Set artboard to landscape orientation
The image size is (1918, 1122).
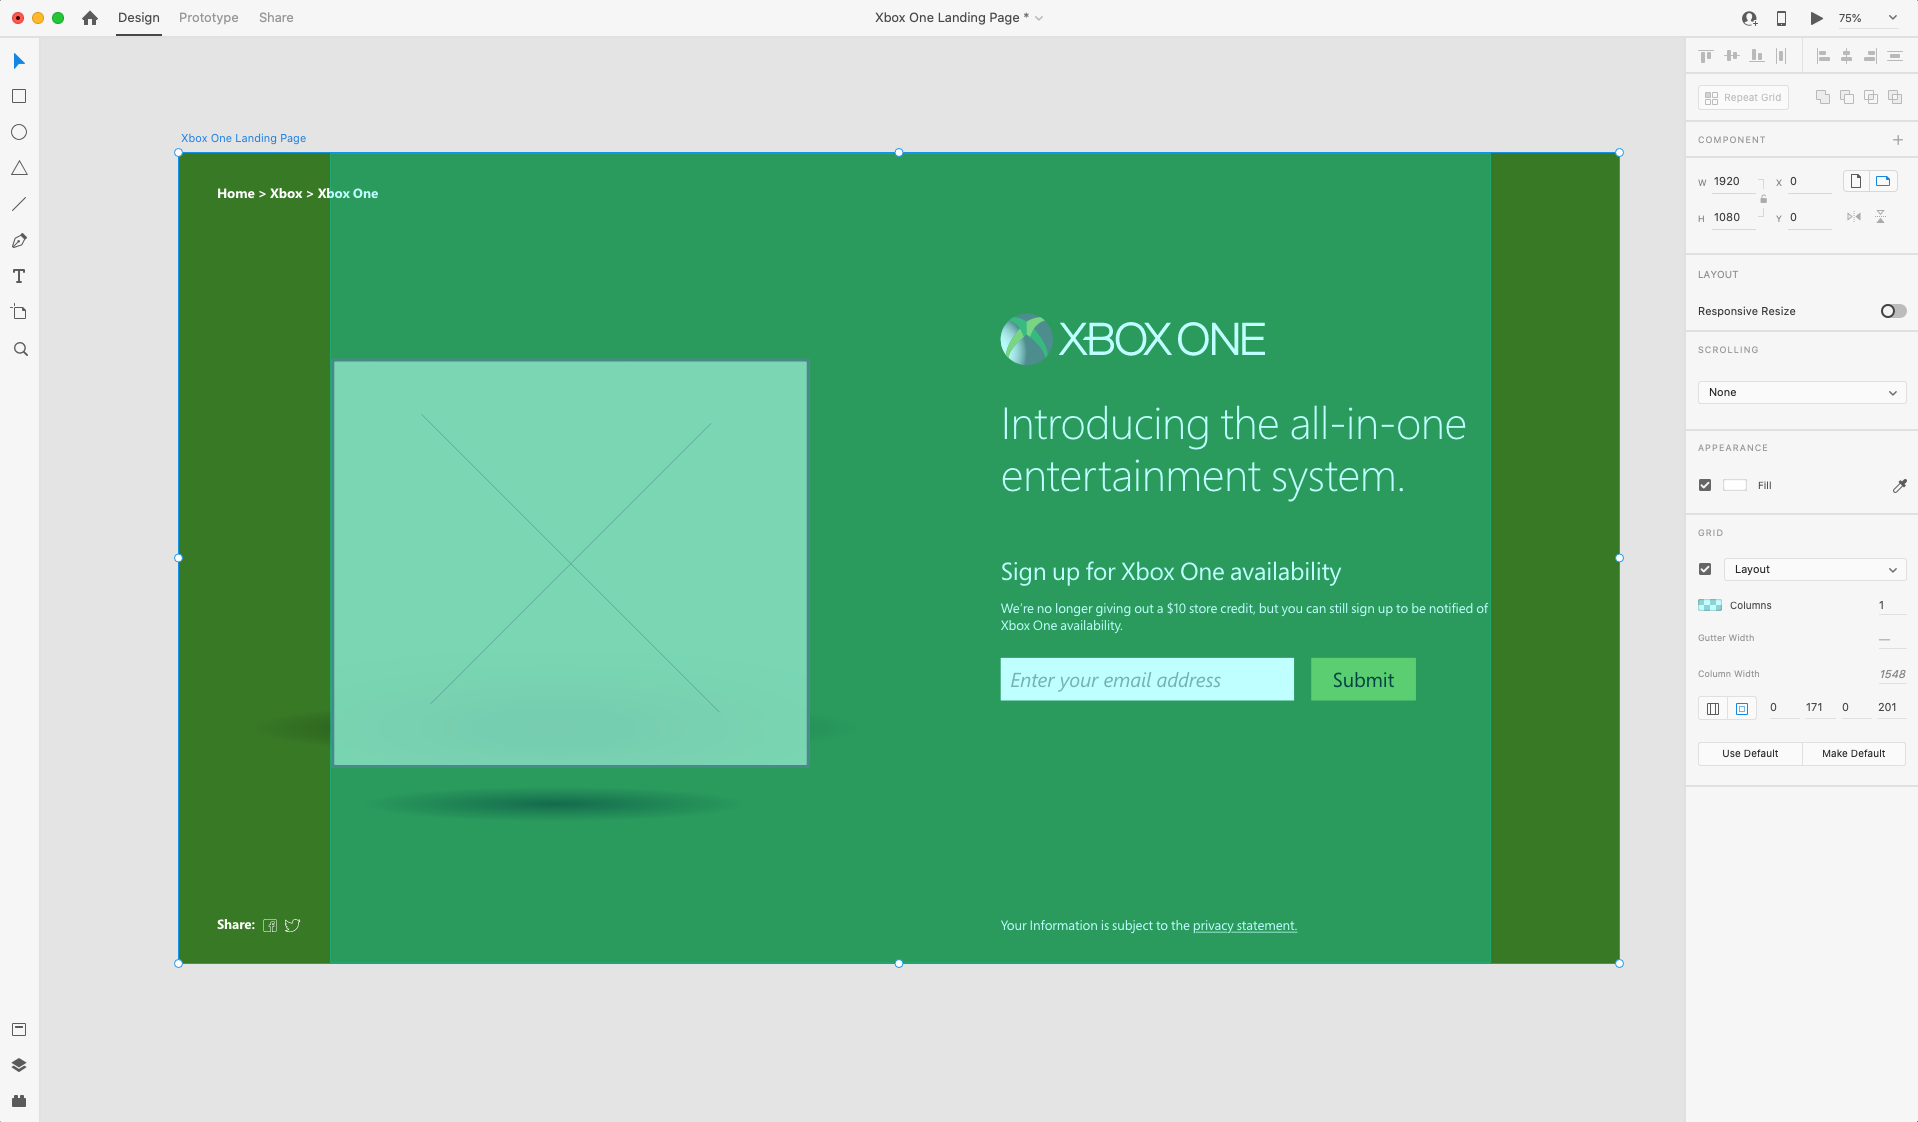pos(1883,181)
